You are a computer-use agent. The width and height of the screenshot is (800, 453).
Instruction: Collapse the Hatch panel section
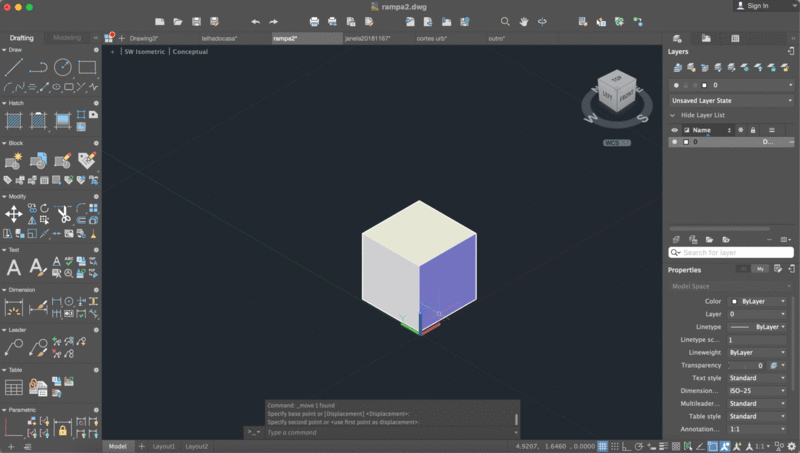coord(4,103)
